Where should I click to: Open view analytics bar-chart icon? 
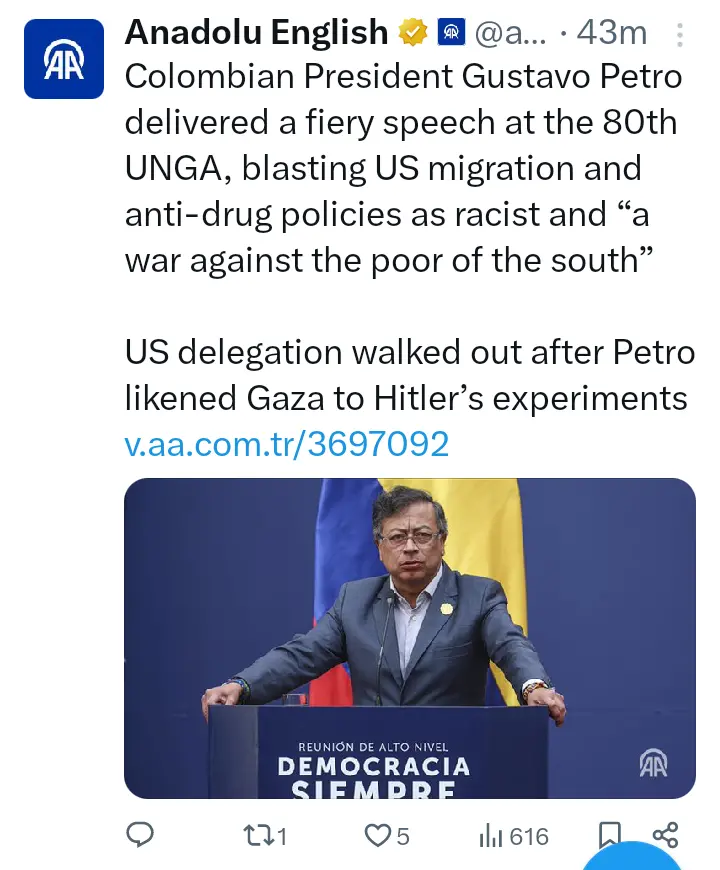[x=491, y=835]
